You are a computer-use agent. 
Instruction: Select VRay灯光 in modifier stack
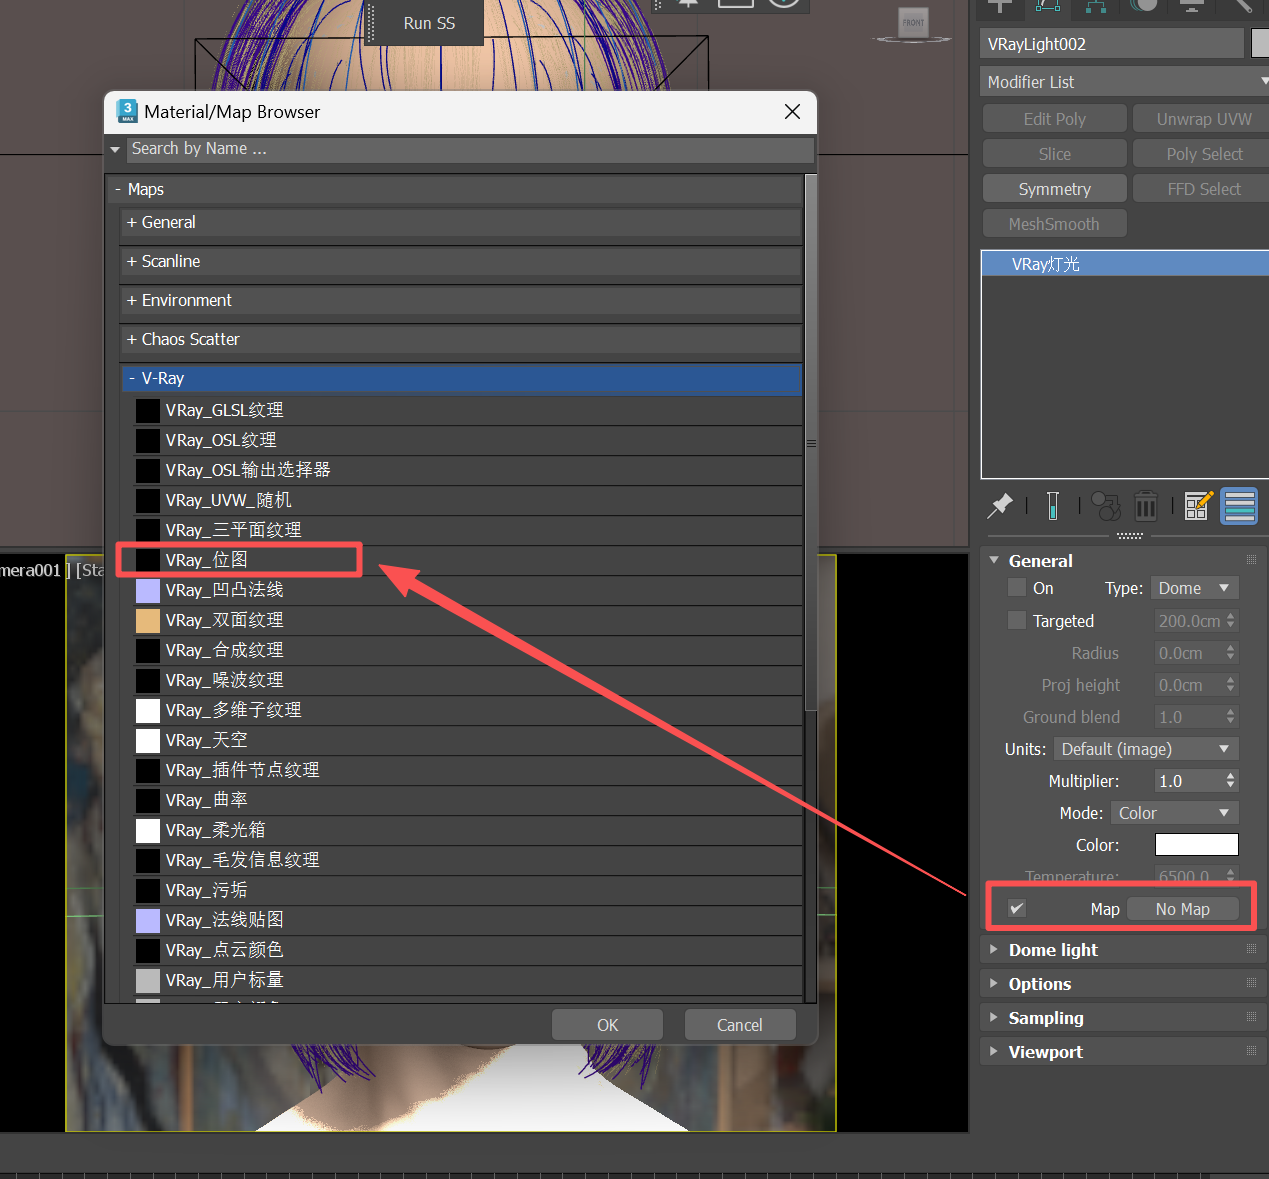(1125, 264)
